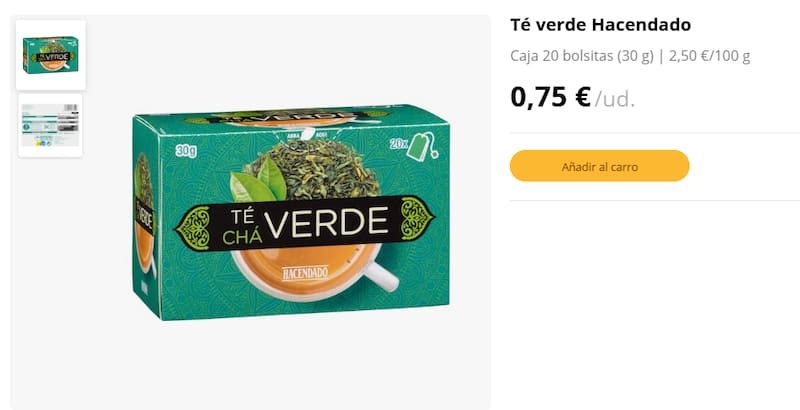Select the front-of-box thumbnail image
The height and width of the screenshot is (410, 800).
[51, 55]
